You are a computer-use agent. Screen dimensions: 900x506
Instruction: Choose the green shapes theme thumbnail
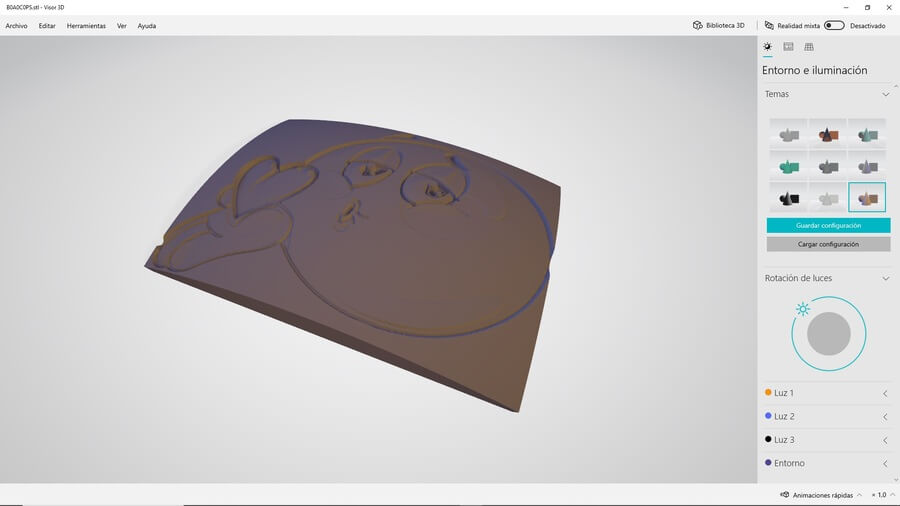(x=789, y=165)
